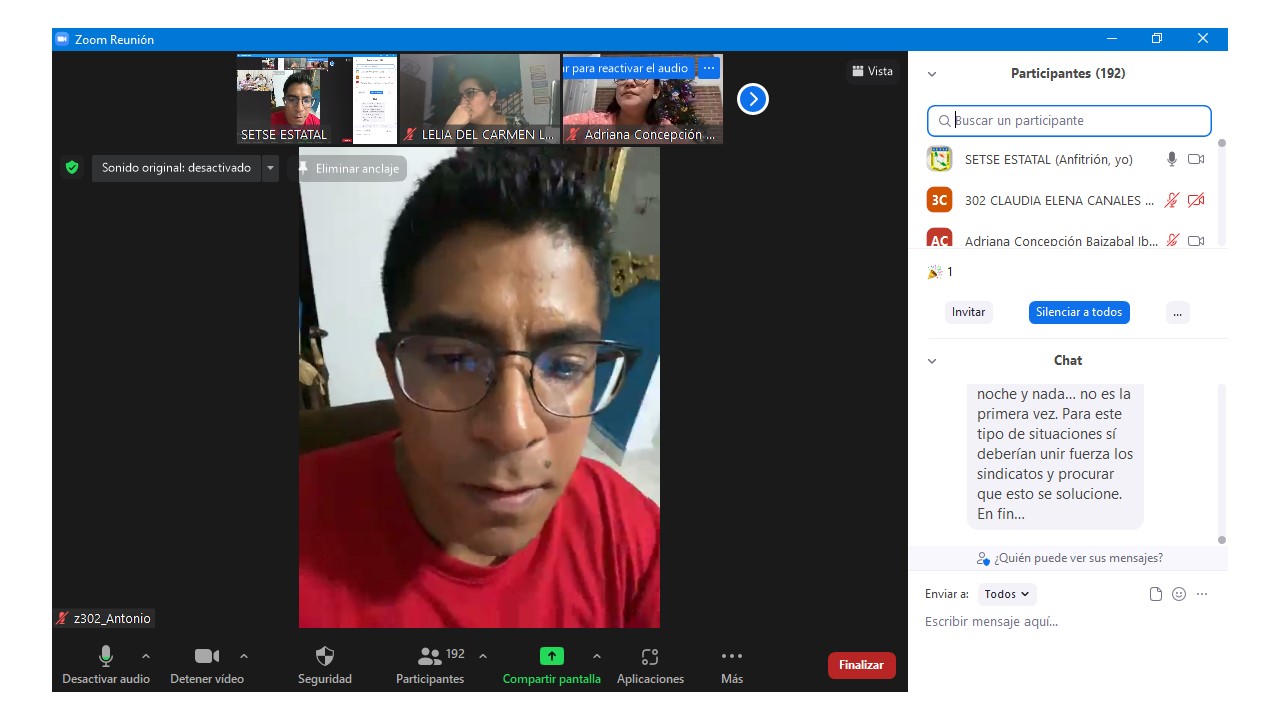
Task: Open the Seguridad shield menu
Action: 325,665
